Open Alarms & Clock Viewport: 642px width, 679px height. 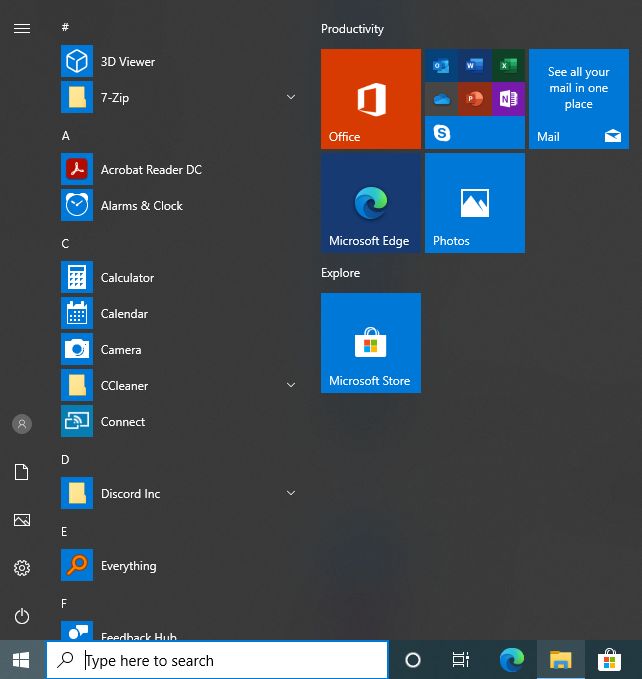(141, 206)
